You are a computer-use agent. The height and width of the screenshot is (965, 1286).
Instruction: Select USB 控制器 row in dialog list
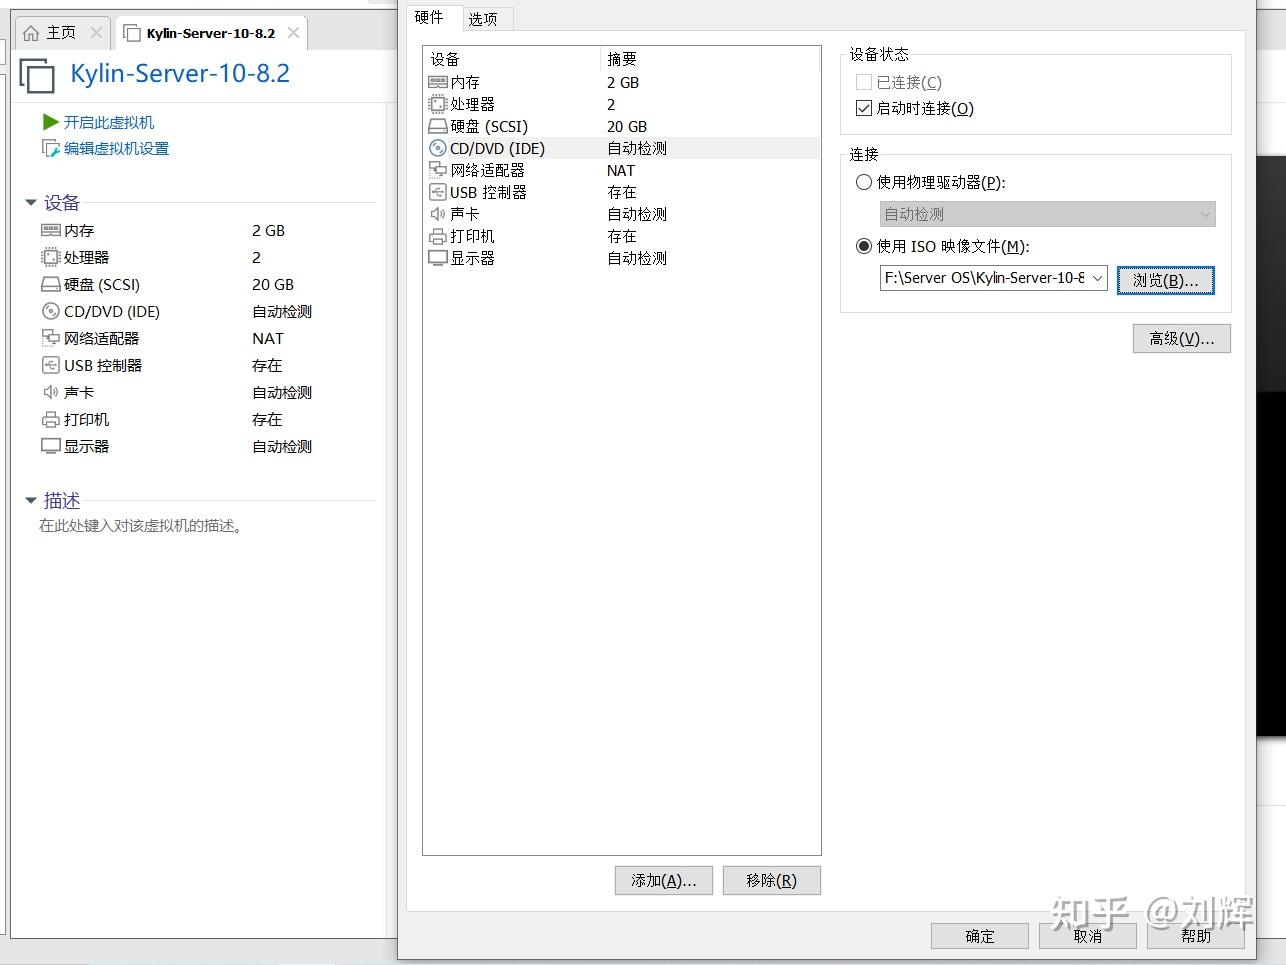point(622,192)
